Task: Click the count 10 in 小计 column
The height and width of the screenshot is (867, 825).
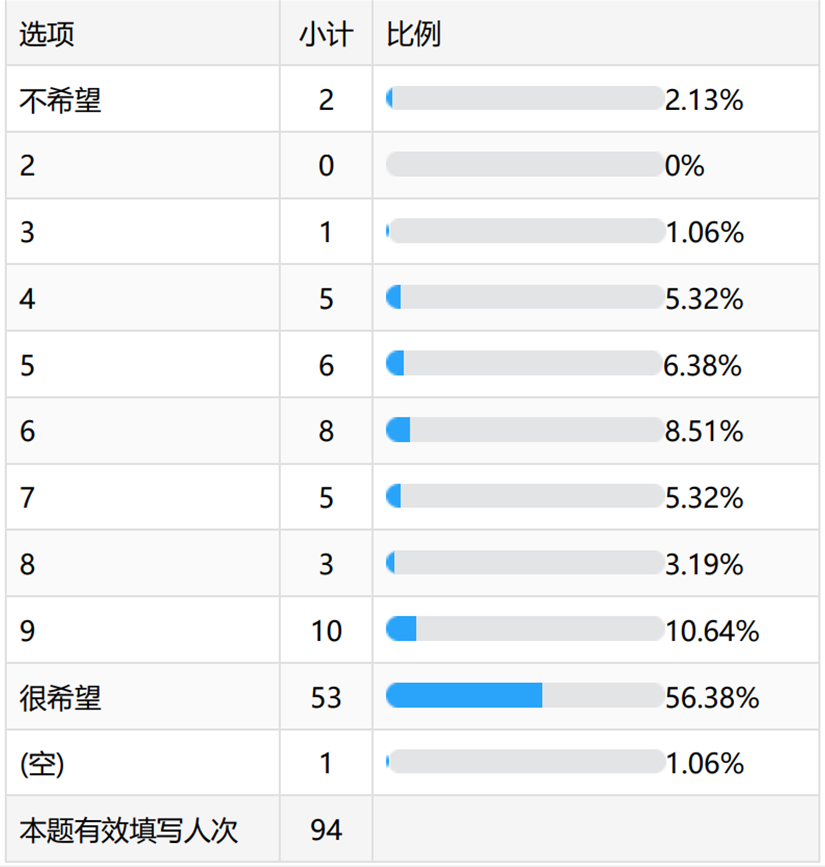Action: coord(326,631)
